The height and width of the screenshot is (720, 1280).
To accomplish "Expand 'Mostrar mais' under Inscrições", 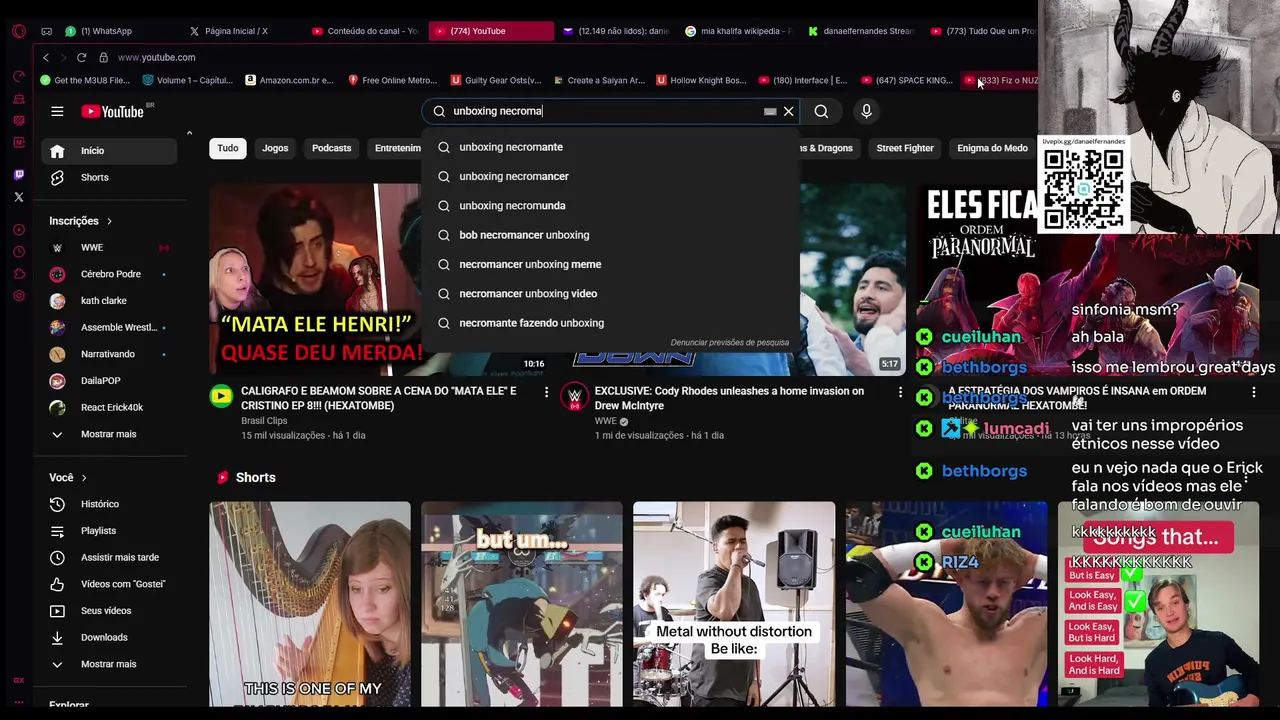I will (109, 434).
